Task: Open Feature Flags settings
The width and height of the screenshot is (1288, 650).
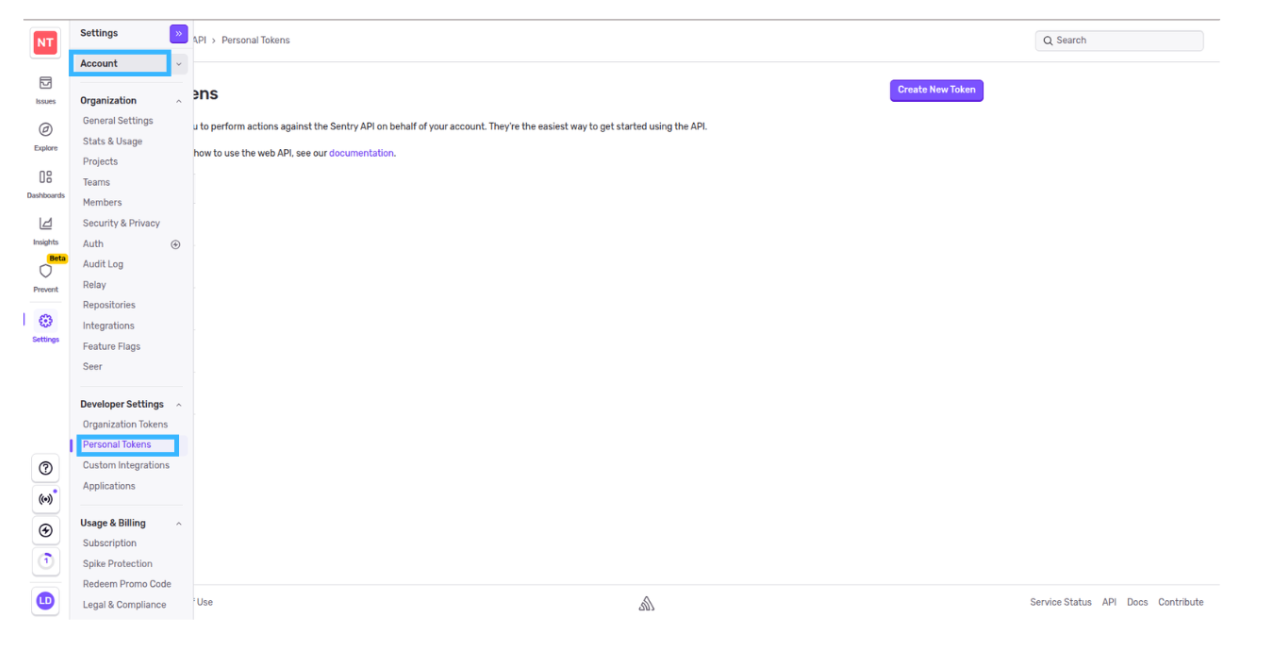Action: coord(111,347)
